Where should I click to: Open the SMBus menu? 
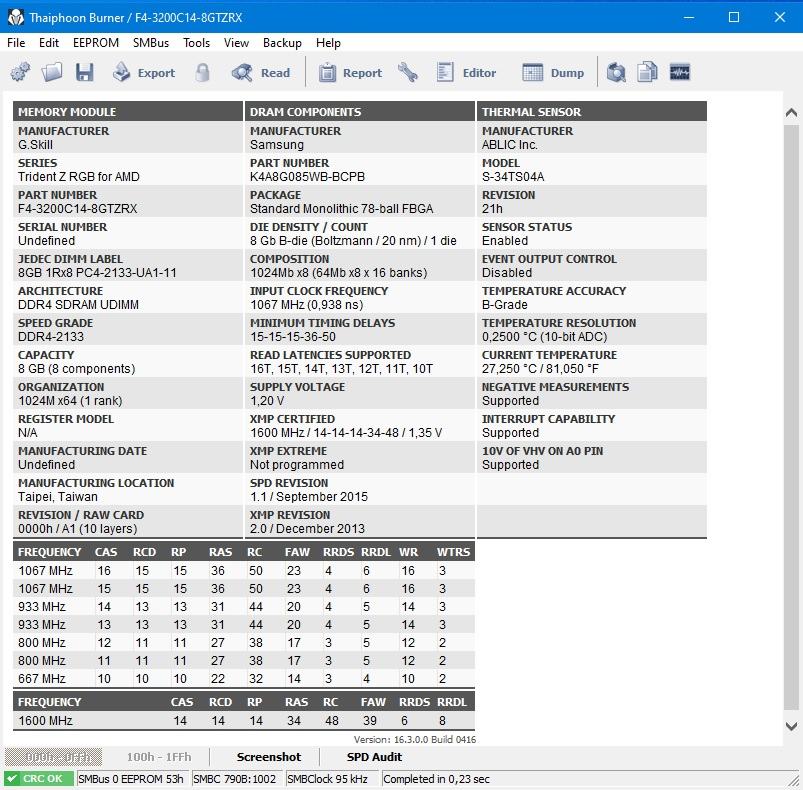point(151,43)
